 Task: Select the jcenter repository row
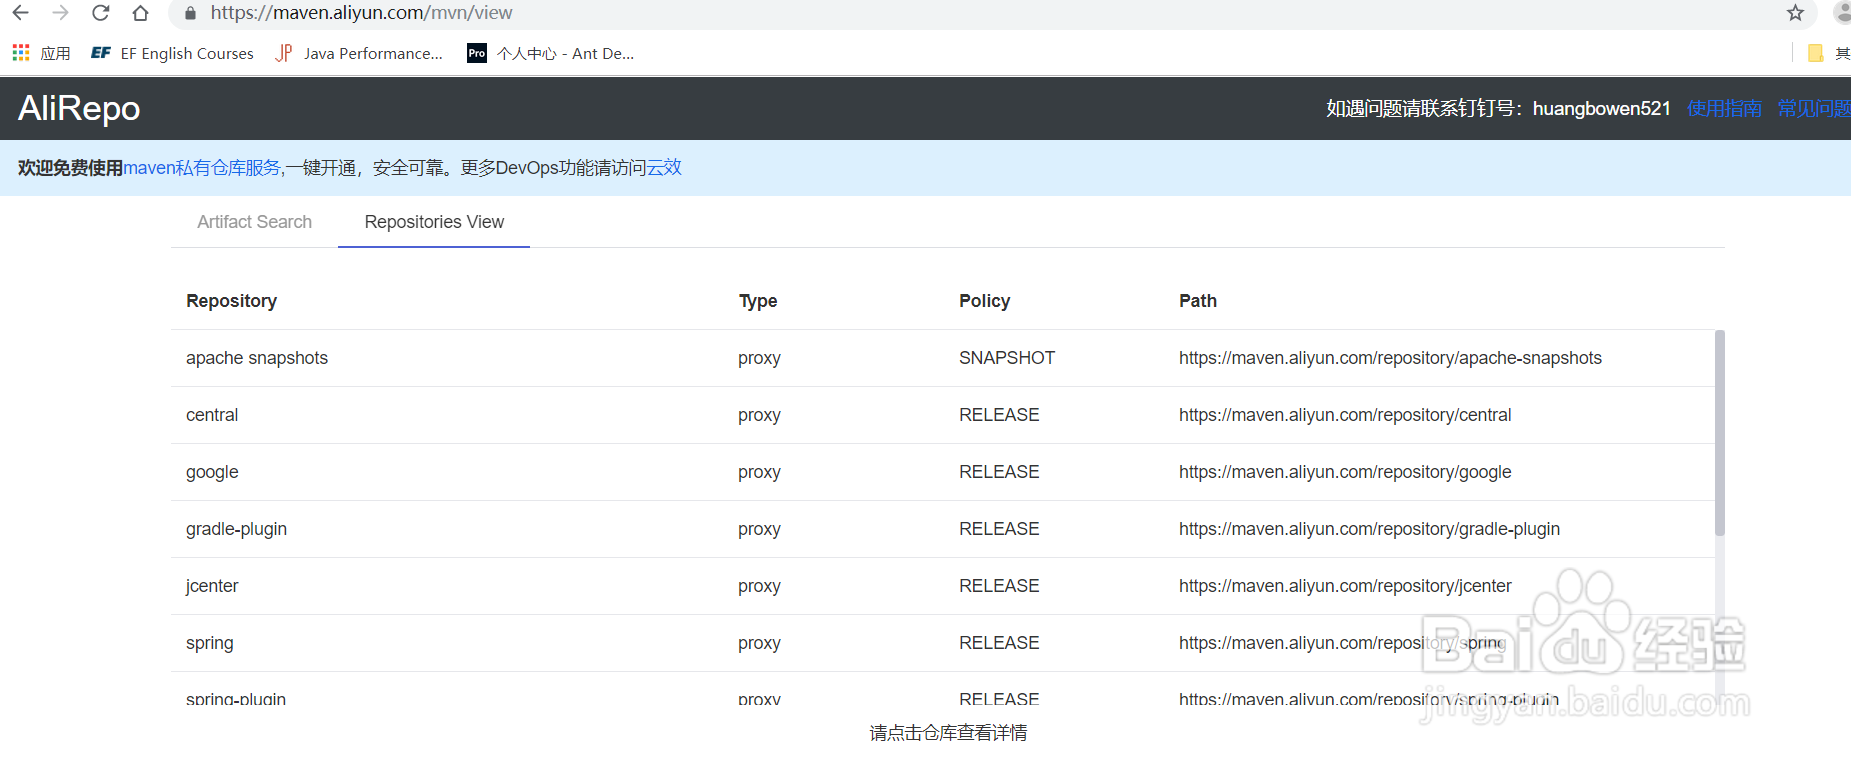(x=942, y=586)
